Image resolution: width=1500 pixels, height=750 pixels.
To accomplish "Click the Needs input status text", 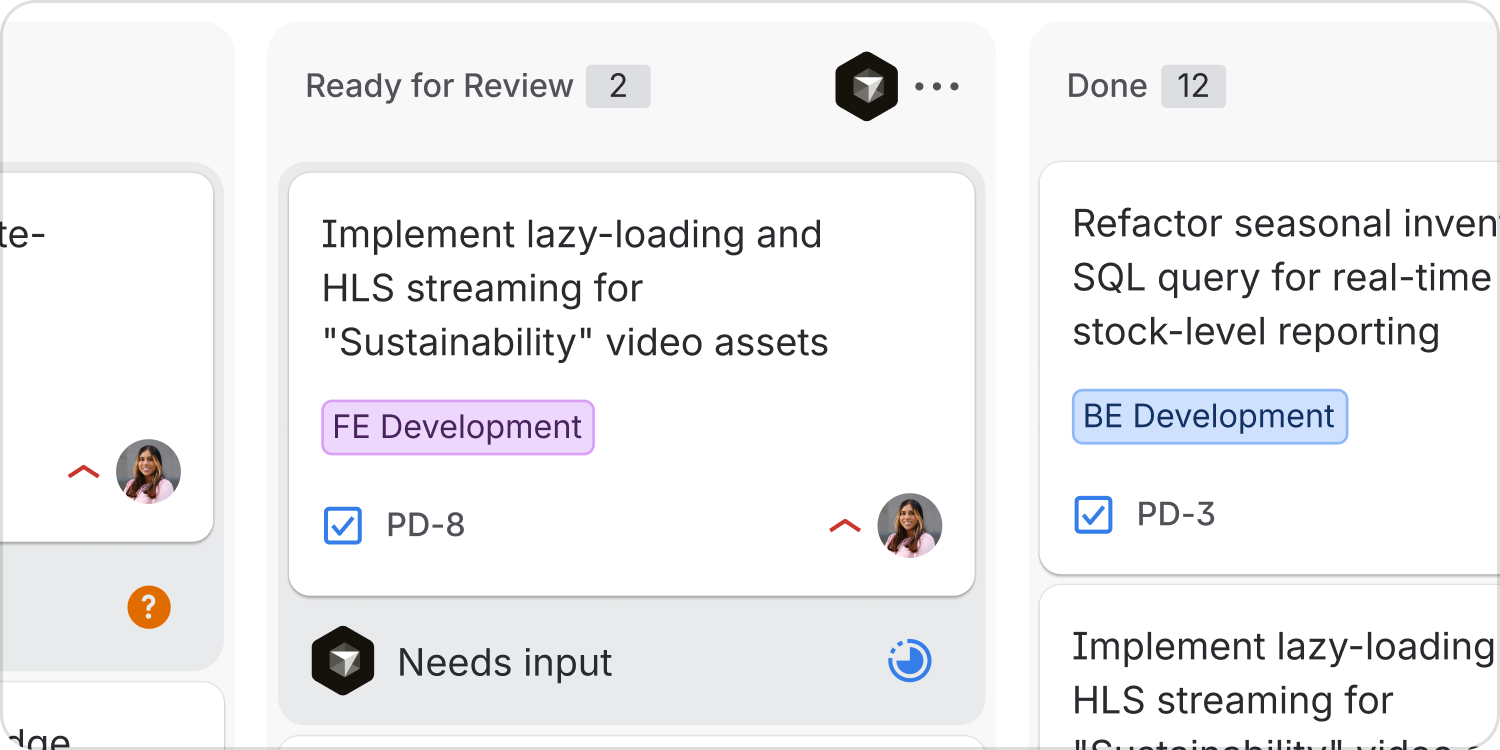I will (505, 662).
